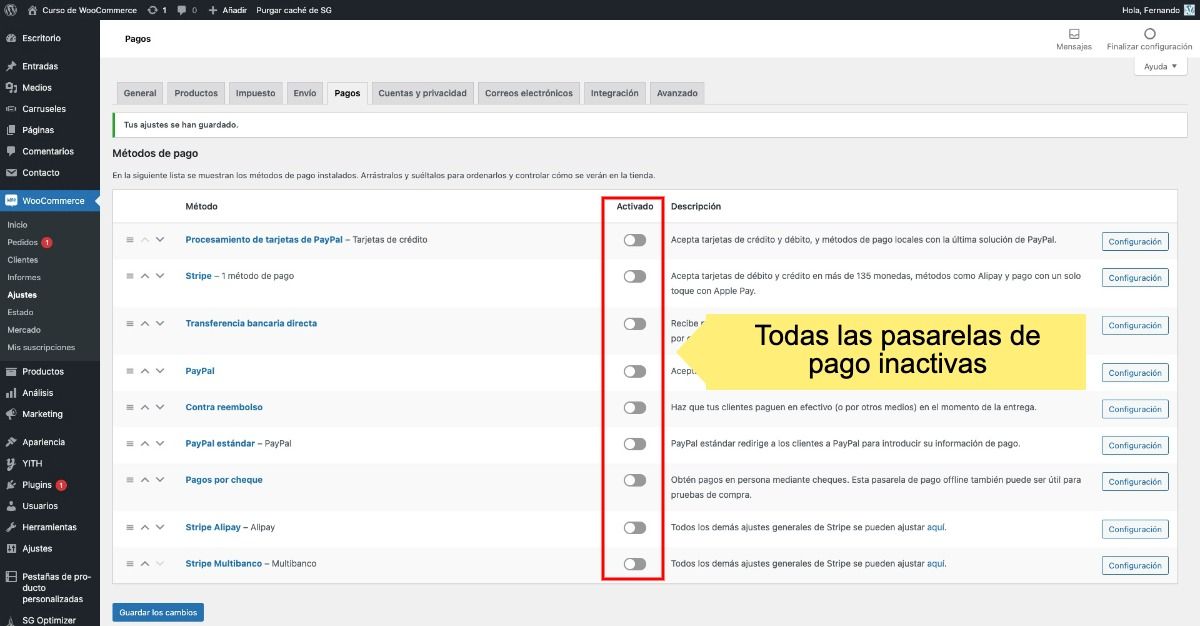This screenshot has height=626, width=1200.
Task: Click the WordPress logo in admin bar
Action: coord(10,10)
